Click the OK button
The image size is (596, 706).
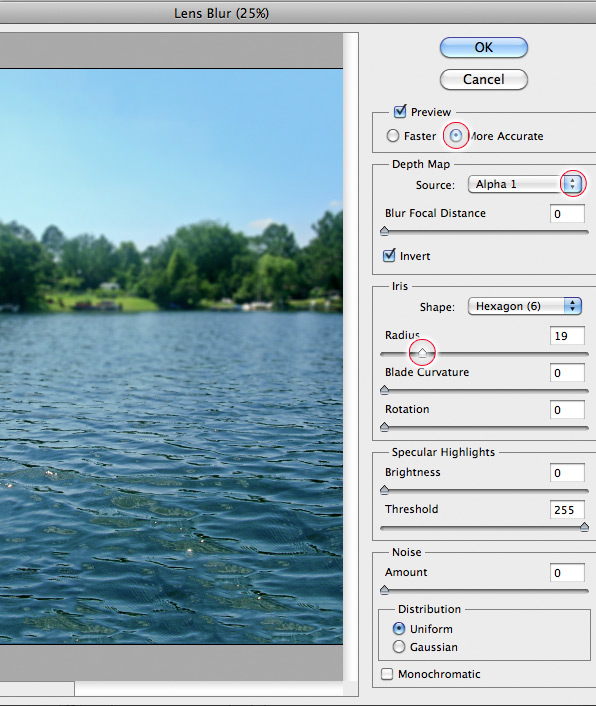point(483,47)
